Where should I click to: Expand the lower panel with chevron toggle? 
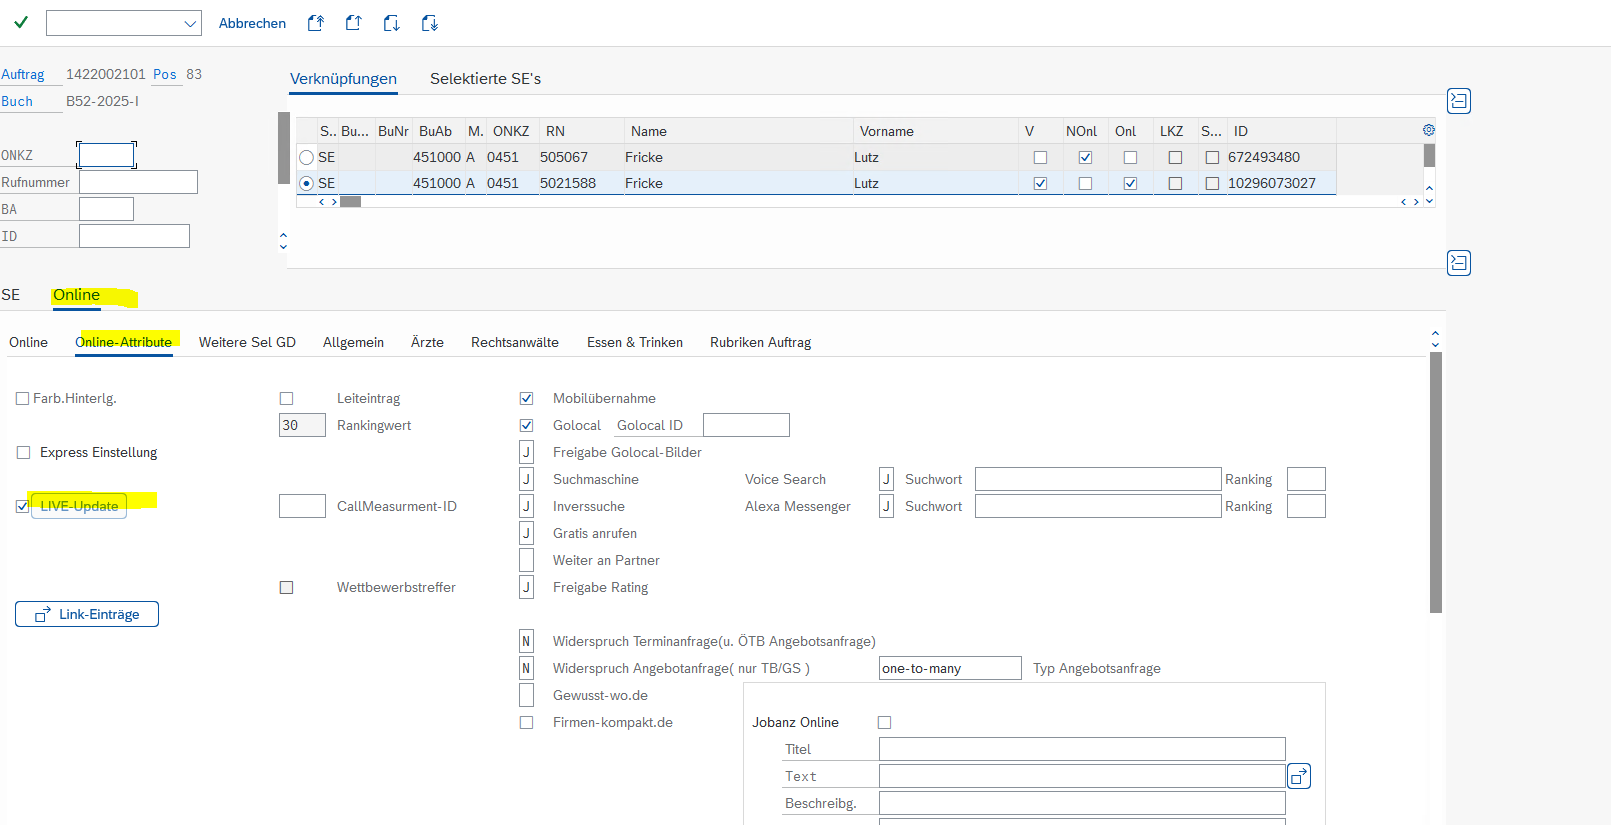click(1435, 340)
